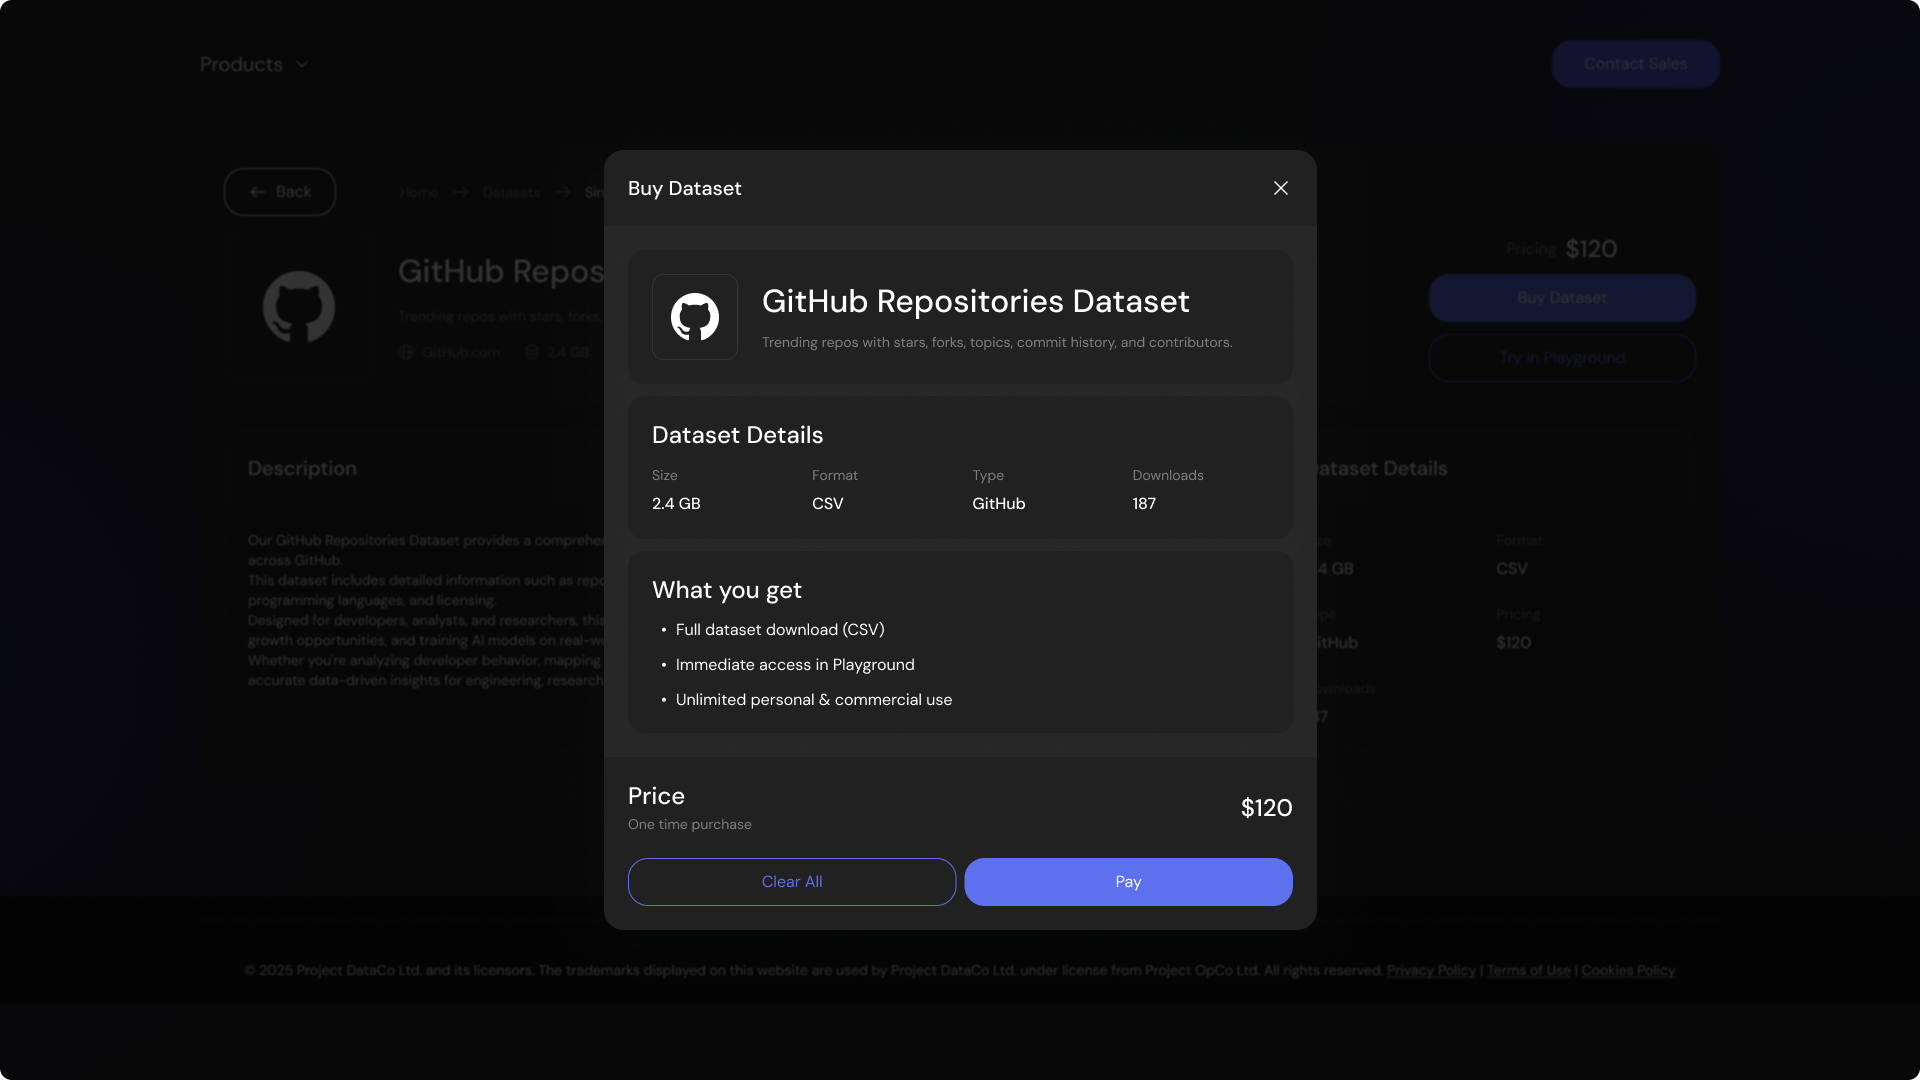Click the breadcrumb arrow after Home
1920x1080 pixels.
click(x=459, y=192)
